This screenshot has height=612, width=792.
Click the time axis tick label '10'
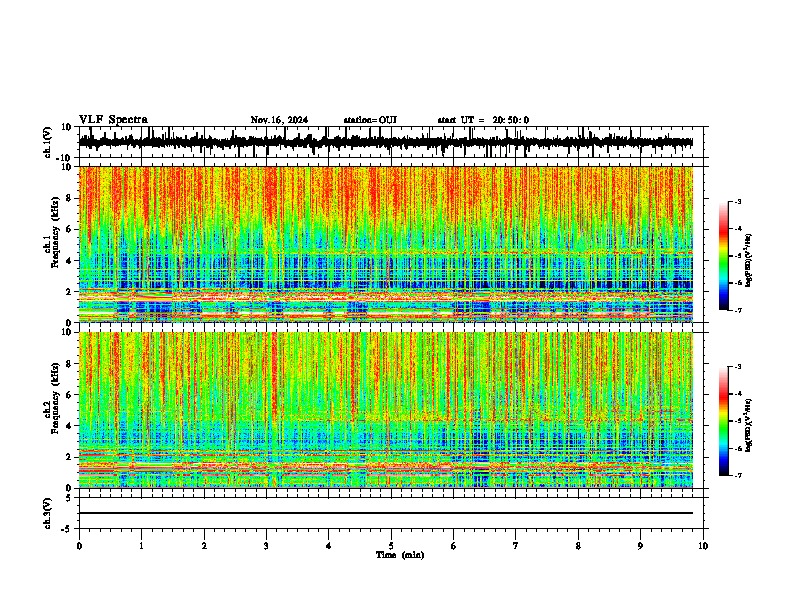pos(703,546)
